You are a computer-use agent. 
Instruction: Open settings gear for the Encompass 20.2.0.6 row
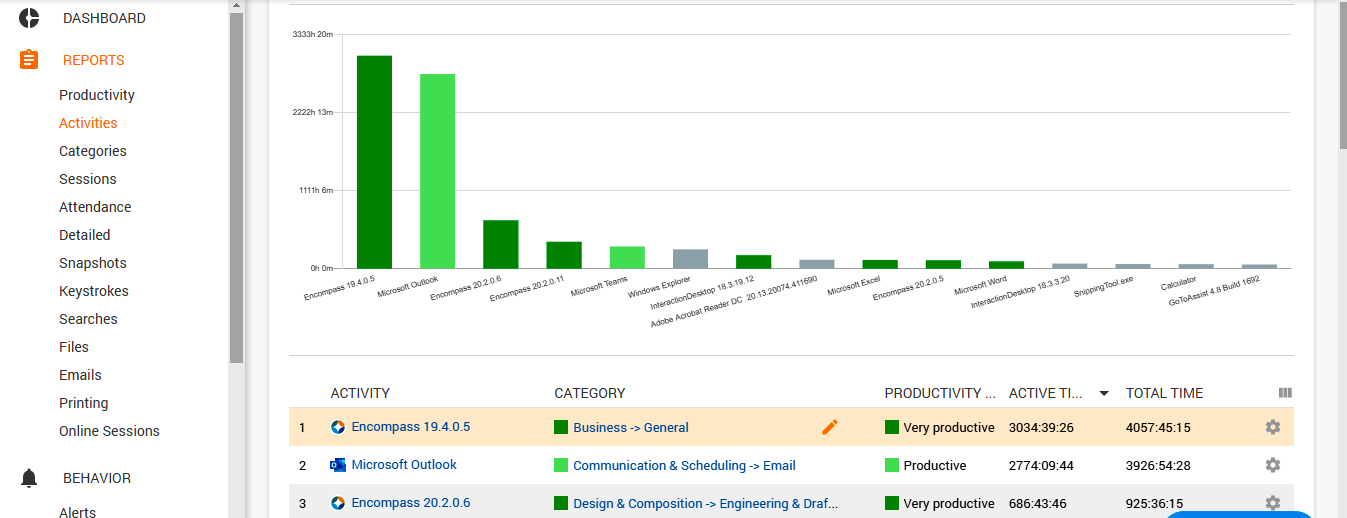click(1273, 503)
